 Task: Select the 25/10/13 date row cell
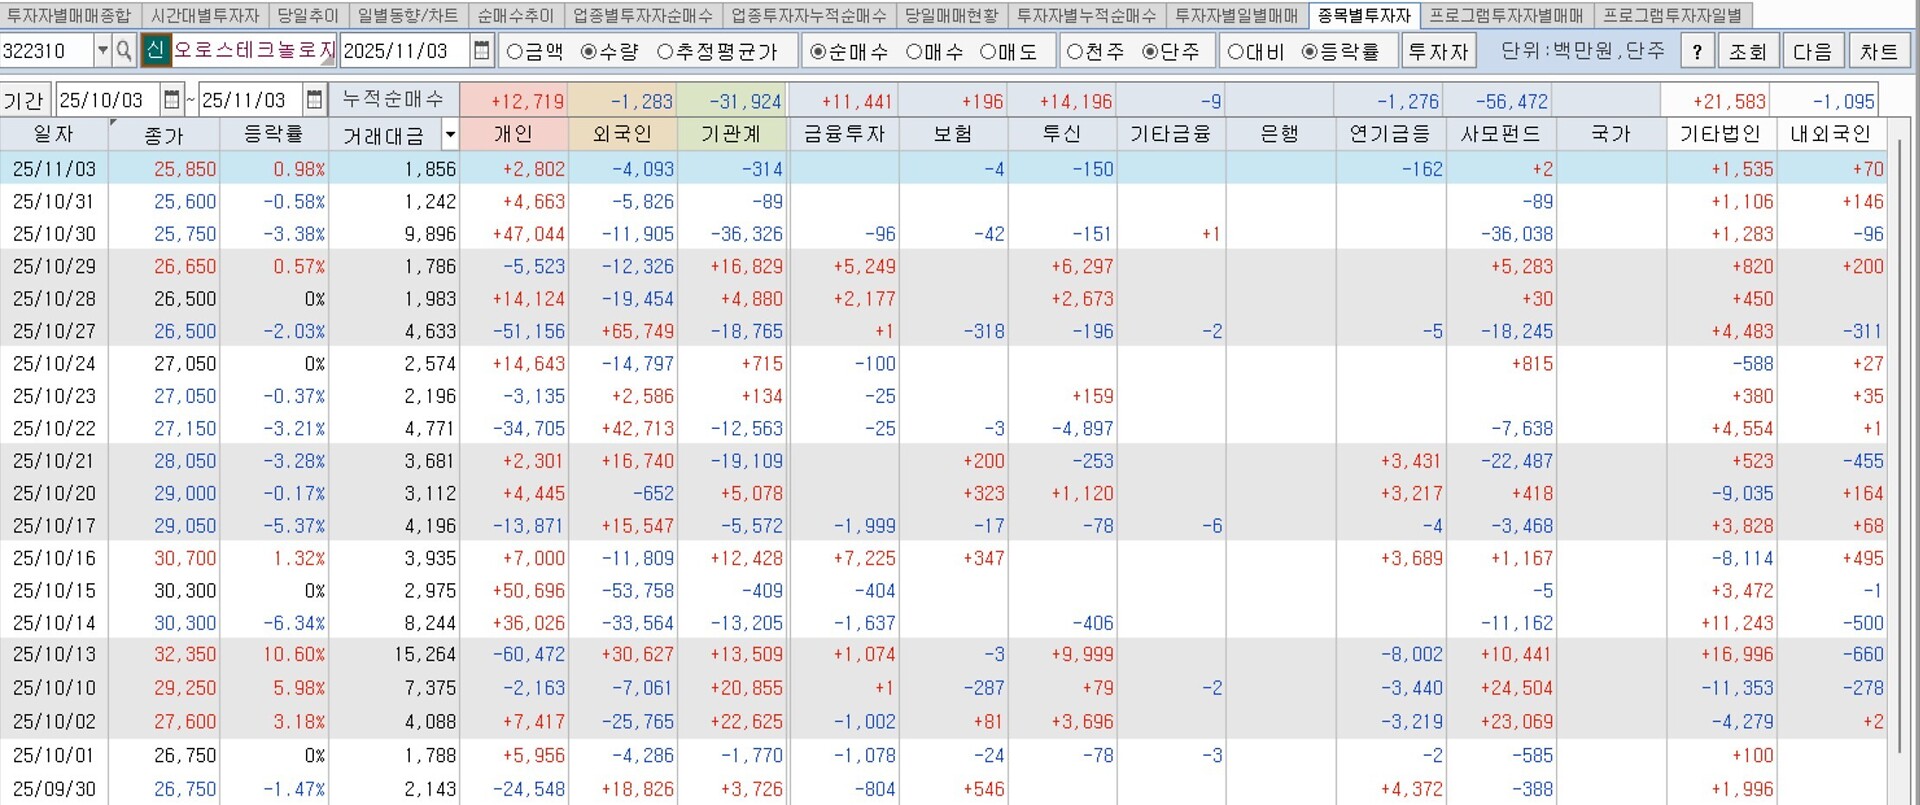[x=54, y=655]
